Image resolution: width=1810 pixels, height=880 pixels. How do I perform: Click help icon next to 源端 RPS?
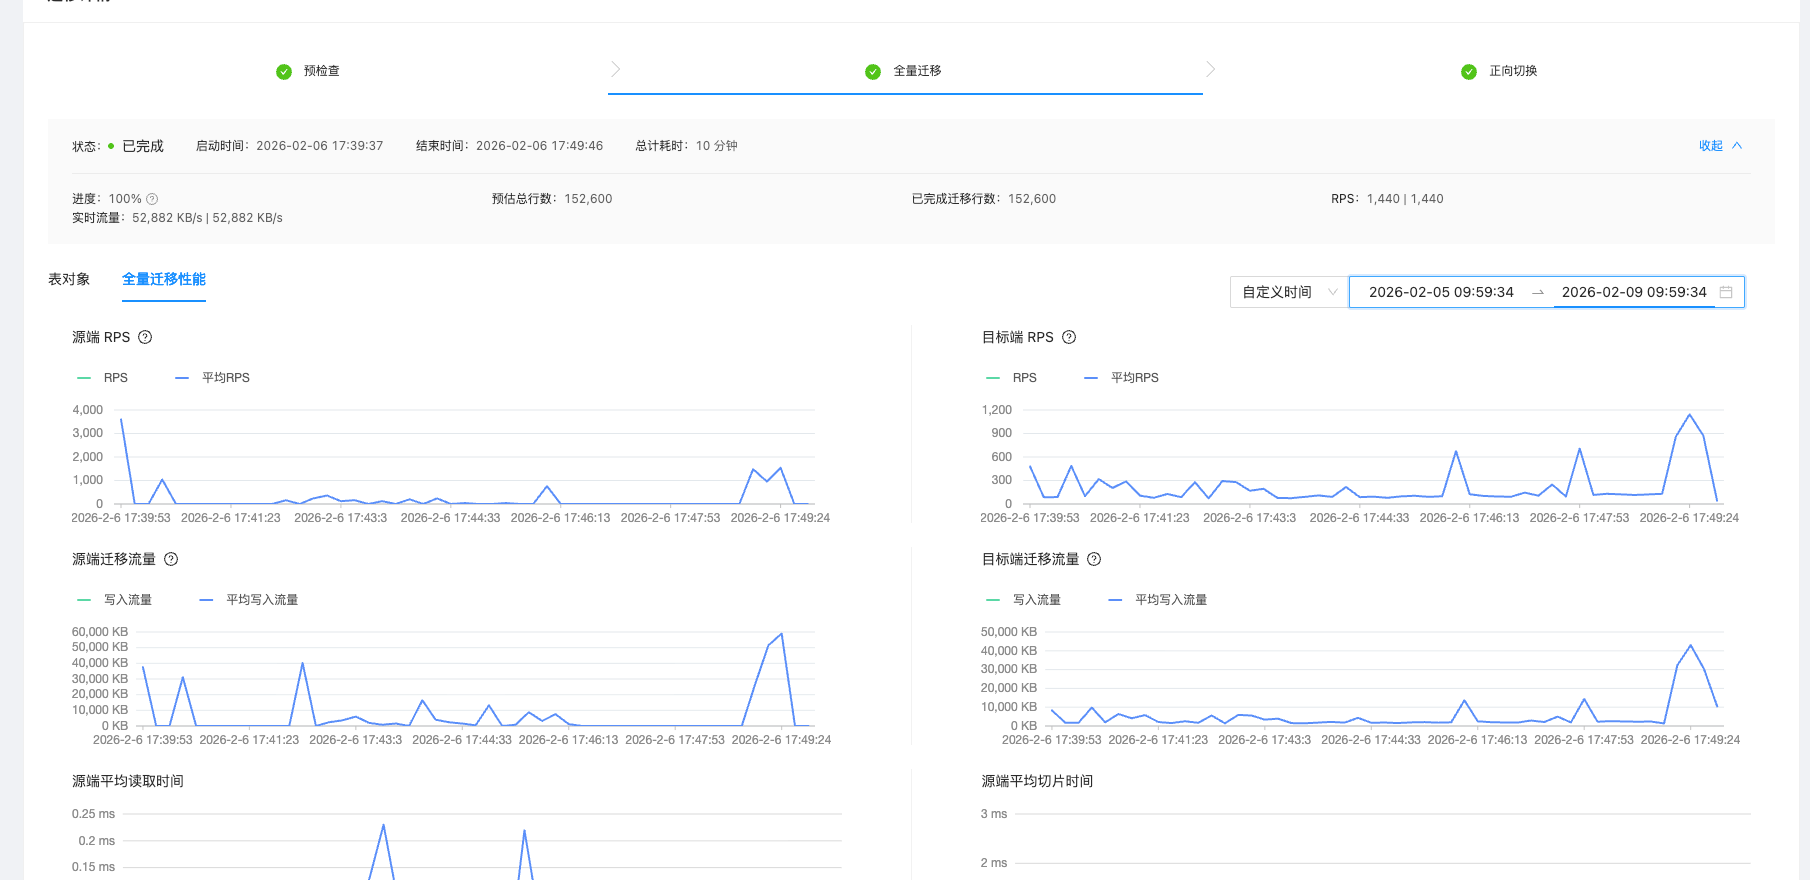(145, 337)
